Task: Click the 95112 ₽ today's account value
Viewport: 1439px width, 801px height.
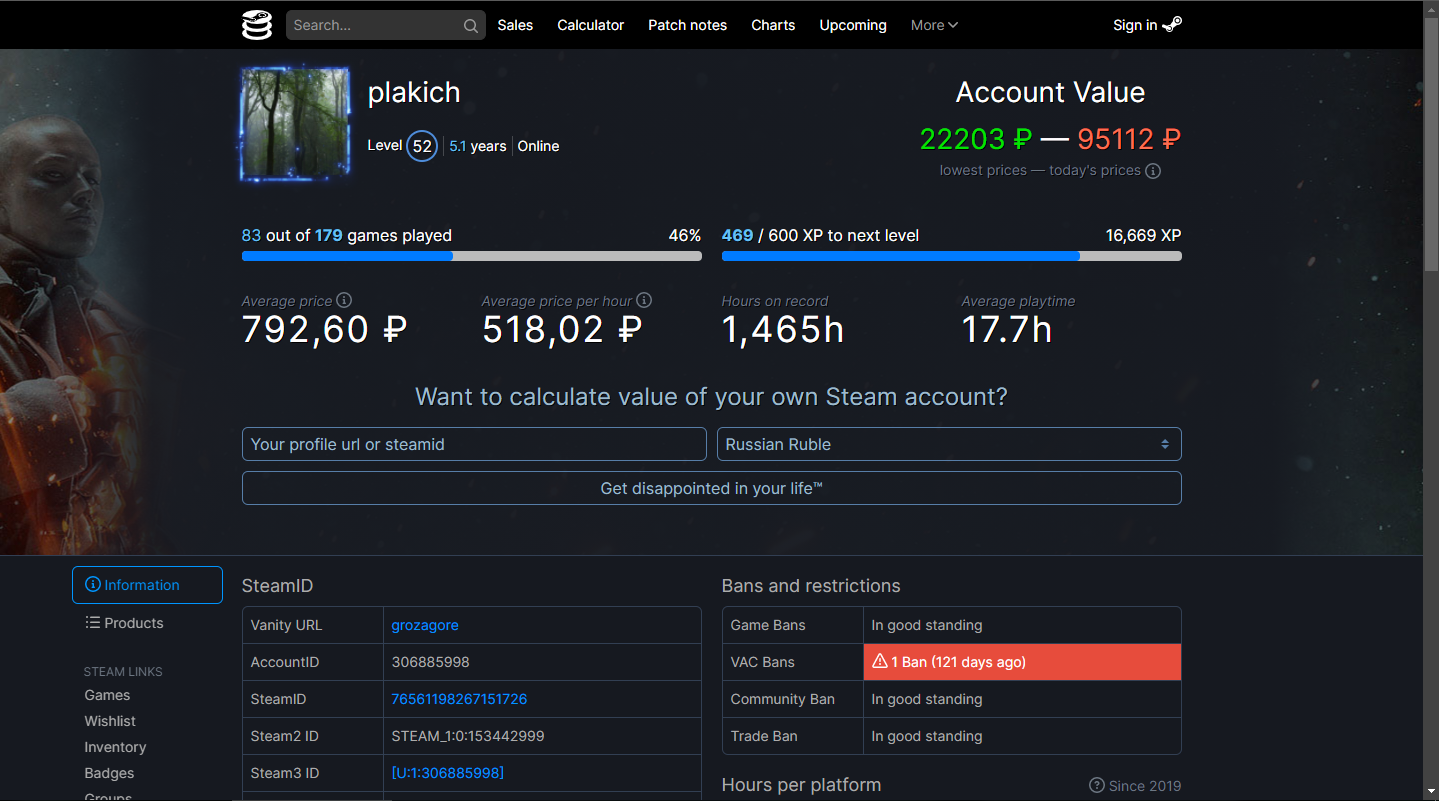Action: 1129,139
